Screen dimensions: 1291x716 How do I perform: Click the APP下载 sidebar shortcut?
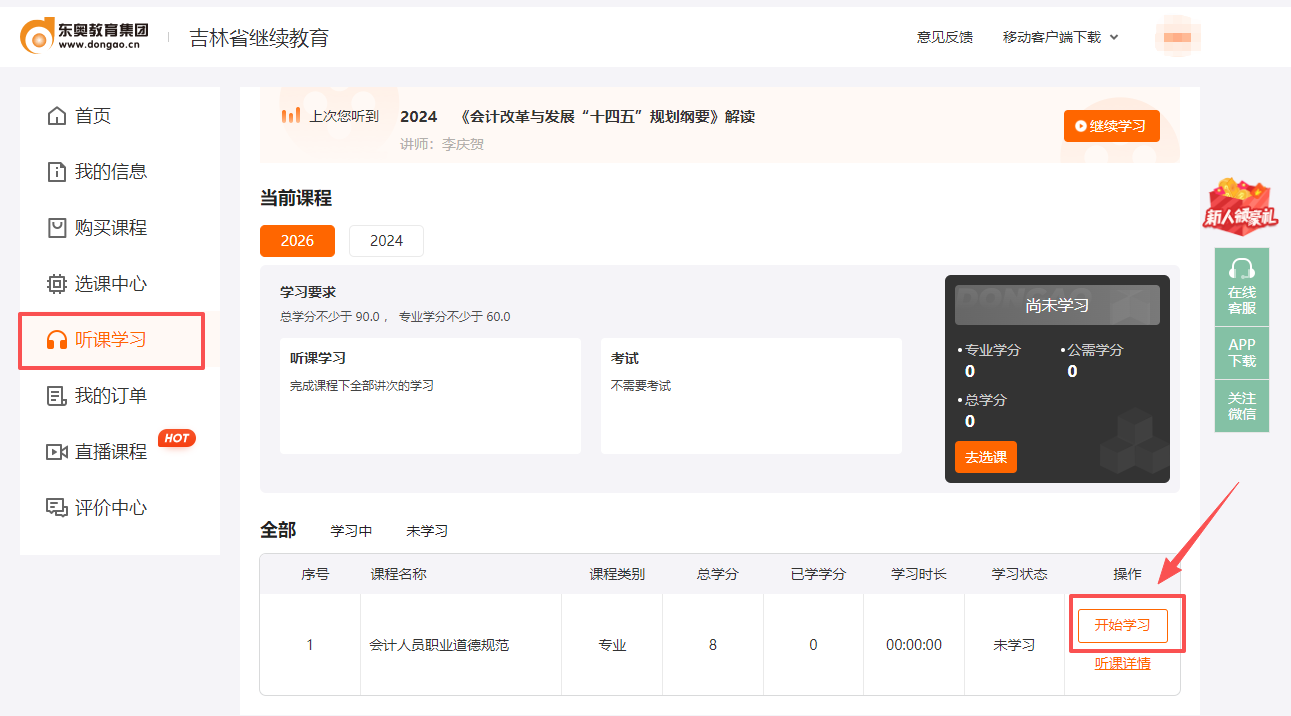point(1241,352)
